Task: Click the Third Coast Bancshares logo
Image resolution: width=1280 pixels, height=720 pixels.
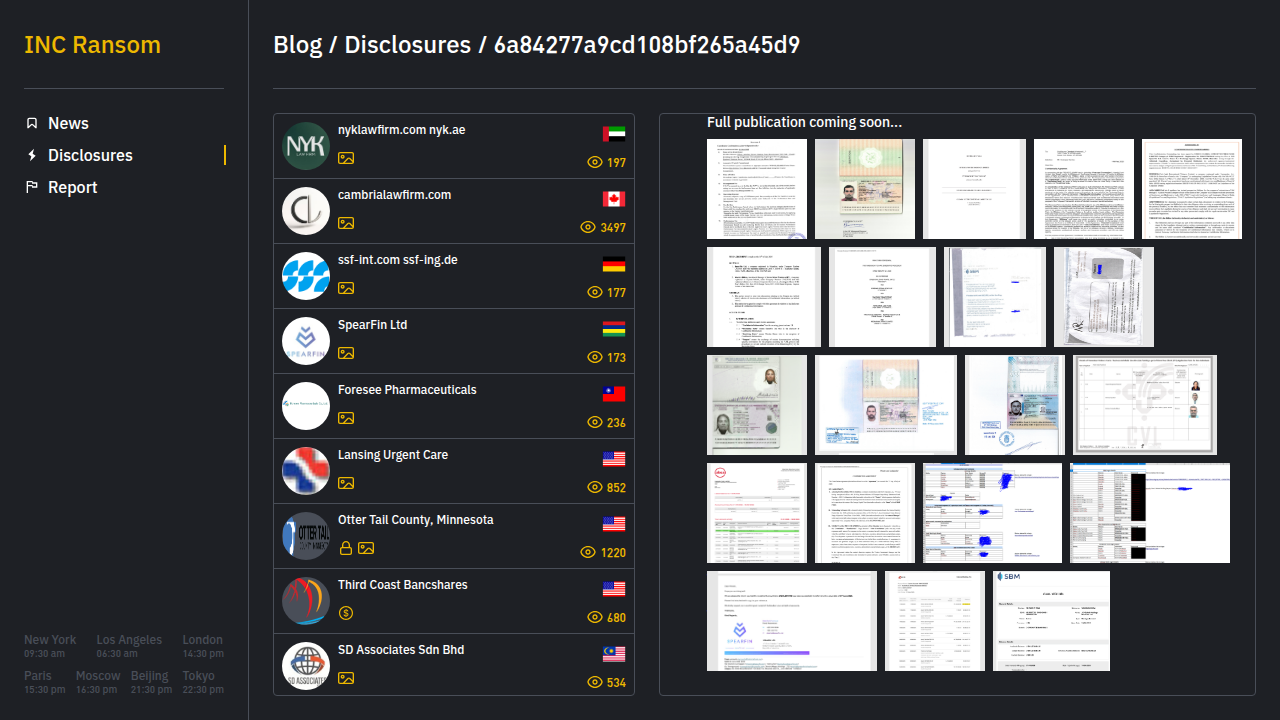Action: tap(306, 601)
